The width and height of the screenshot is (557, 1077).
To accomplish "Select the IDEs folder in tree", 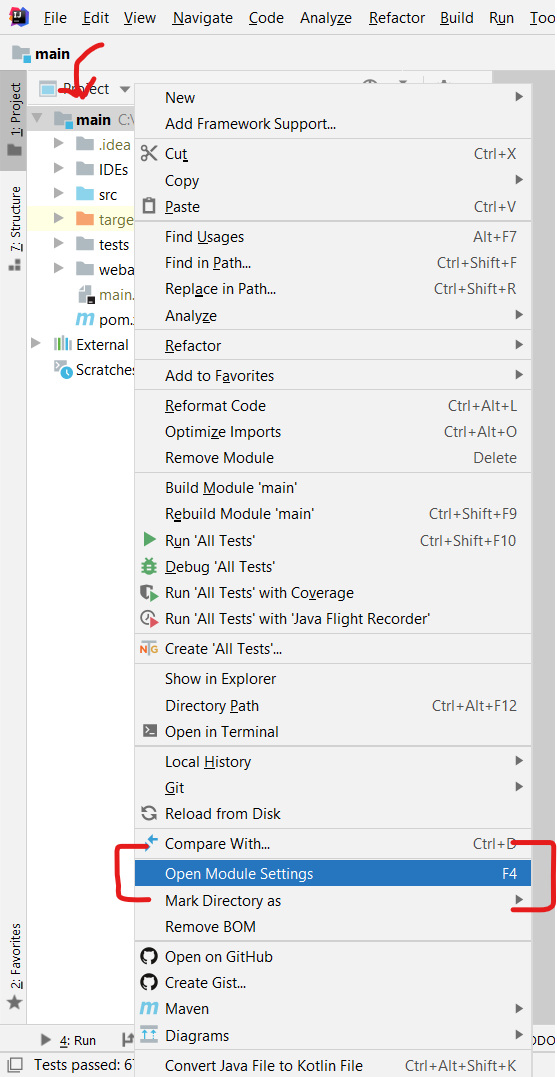I will pyautogui.click(x=113, y=169).
